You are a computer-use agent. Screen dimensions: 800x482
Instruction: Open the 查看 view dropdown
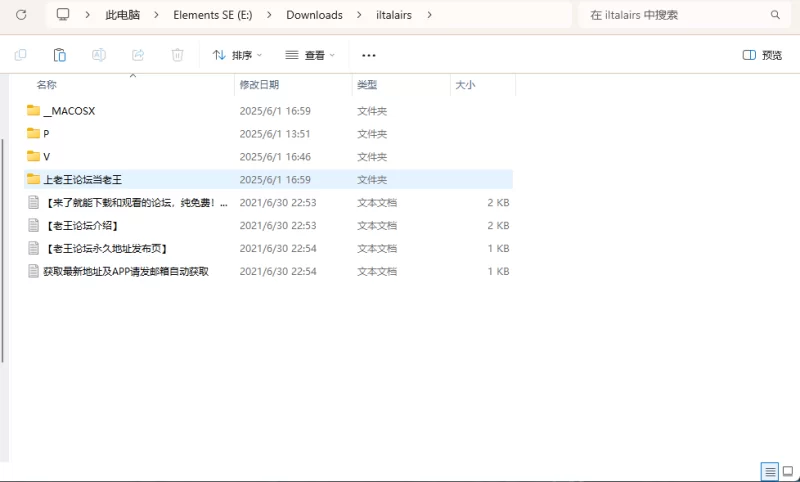coord(310,55)
